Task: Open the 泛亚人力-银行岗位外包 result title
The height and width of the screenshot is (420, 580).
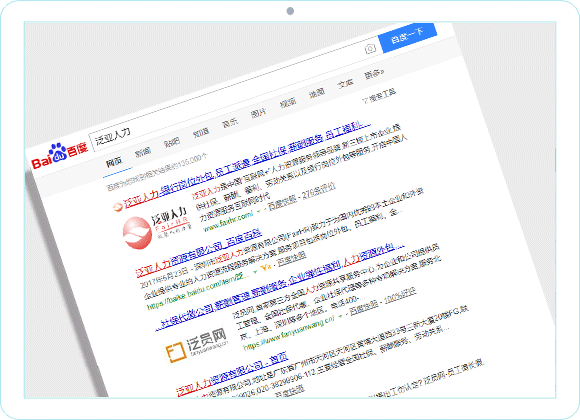Action: 247,164
